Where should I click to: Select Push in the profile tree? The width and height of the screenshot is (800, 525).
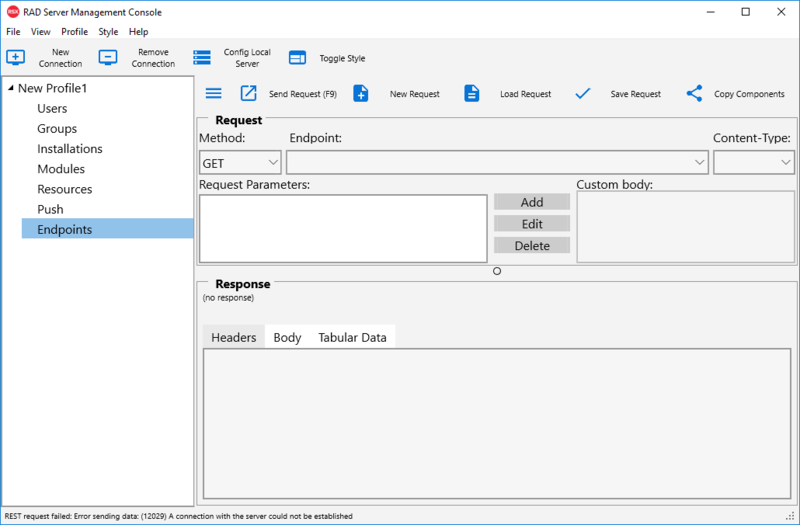pos(51,209)
